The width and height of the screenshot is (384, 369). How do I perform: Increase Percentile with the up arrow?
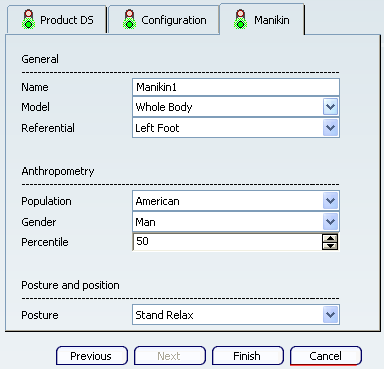(x=330, y=238)
